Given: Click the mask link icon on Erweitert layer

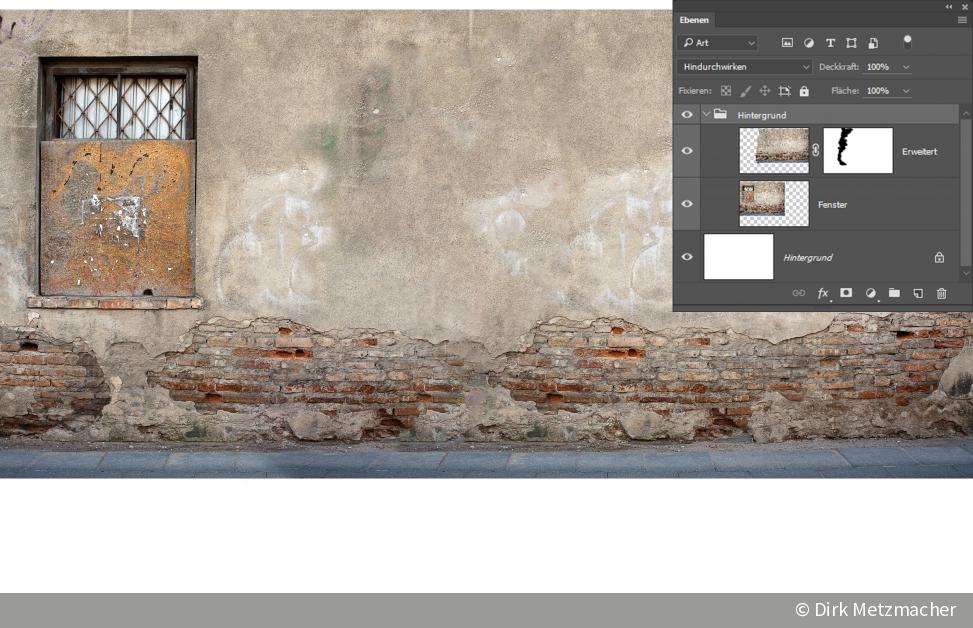Looking at the screenshot, I should point(815,150).
